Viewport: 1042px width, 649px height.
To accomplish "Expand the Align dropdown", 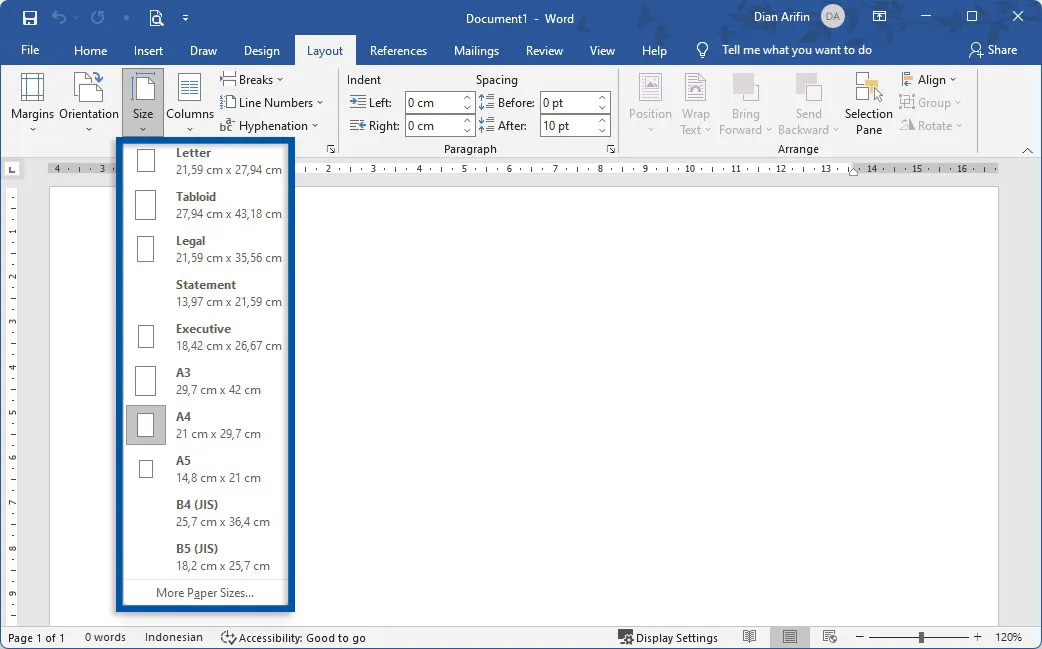I will 929,79.
